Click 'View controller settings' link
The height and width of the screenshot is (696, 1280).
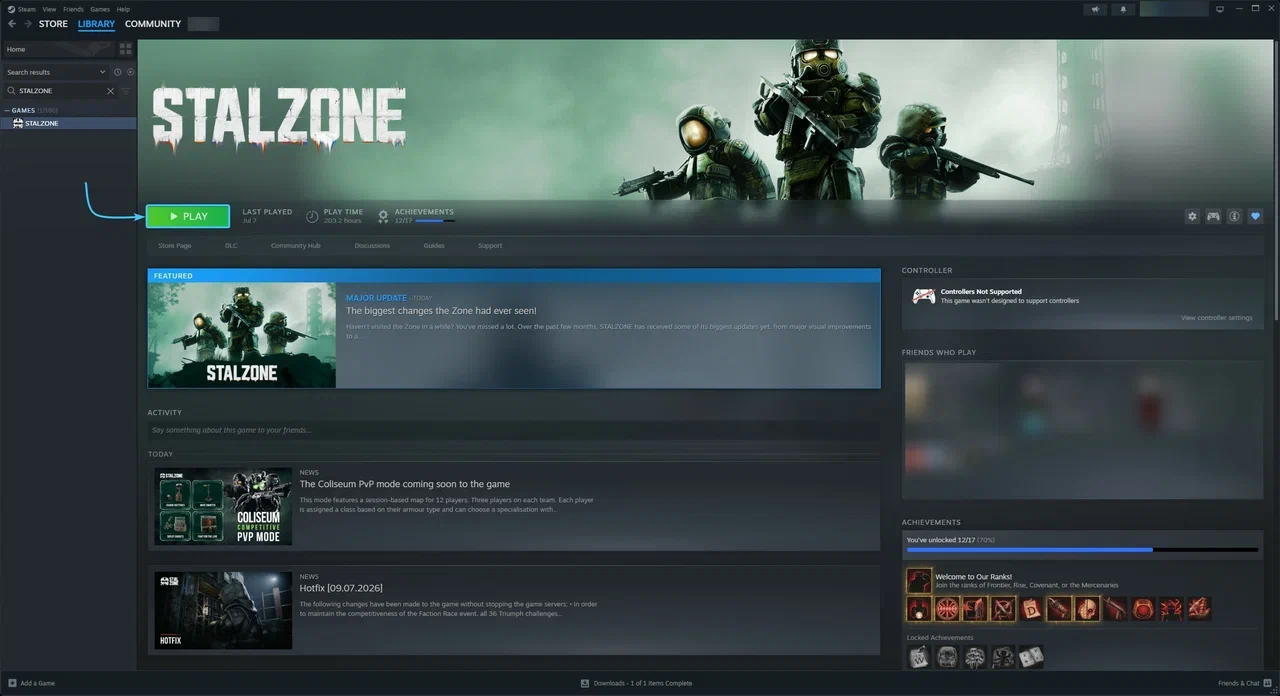(x=1216, y=318)
